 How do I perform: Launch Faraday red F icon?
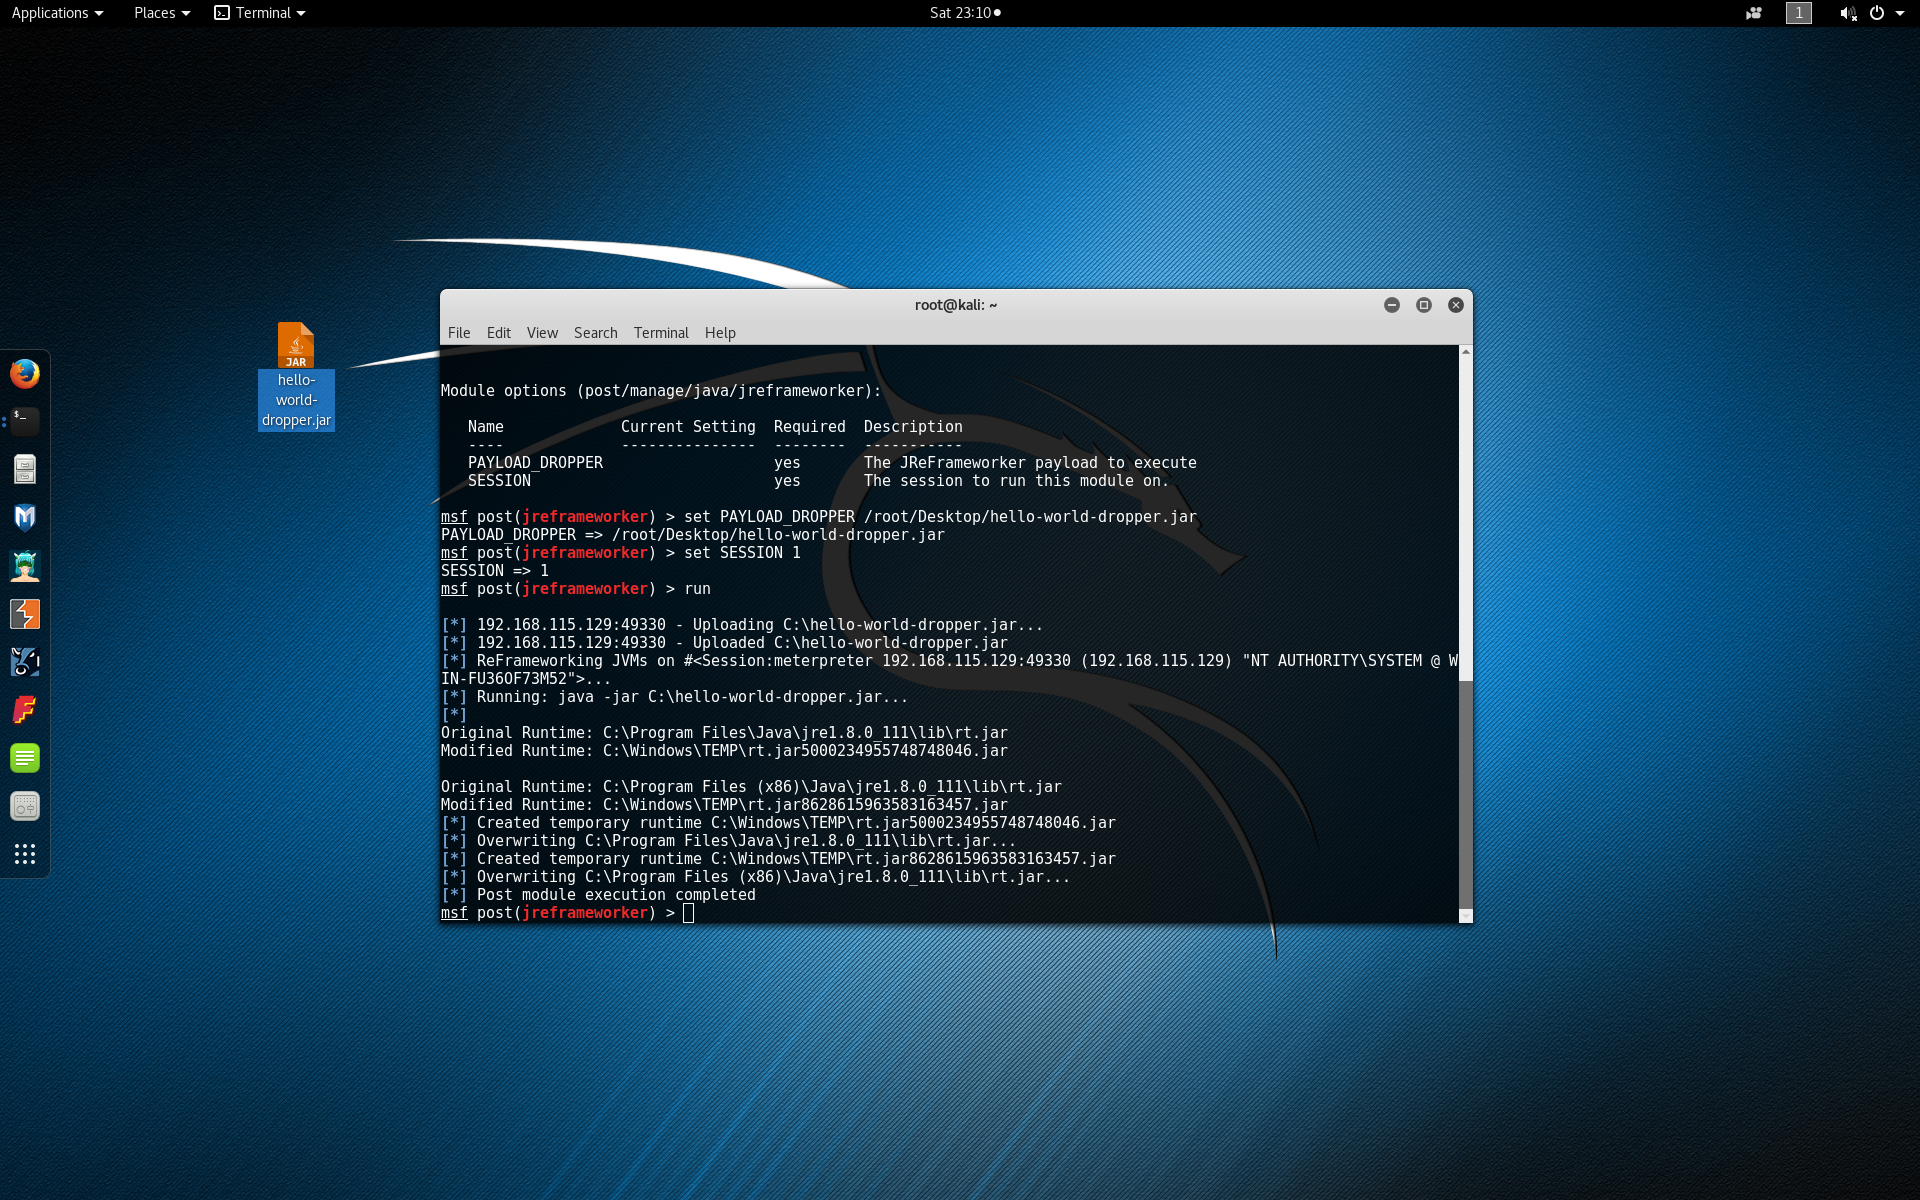[25, 709]
